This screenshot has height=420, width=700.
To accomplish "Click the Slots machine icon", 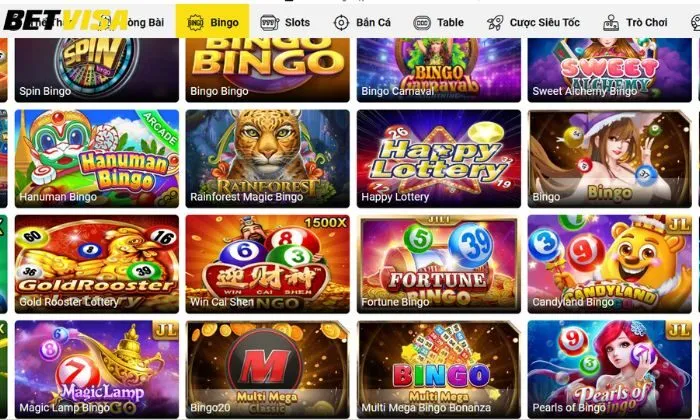I will 269,22.
